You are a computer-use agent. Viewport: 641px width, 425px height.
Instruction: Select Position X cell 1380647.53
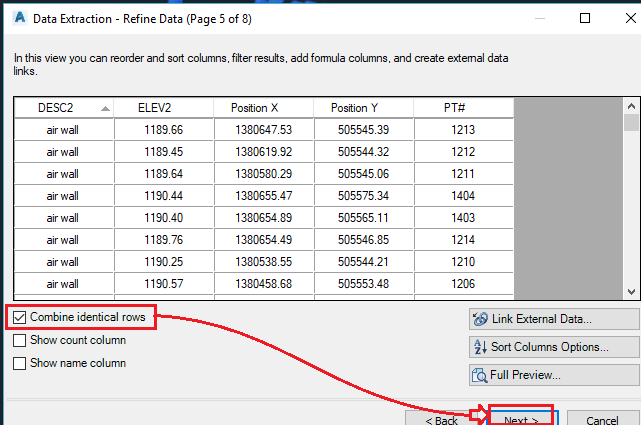tap(264, 130)
